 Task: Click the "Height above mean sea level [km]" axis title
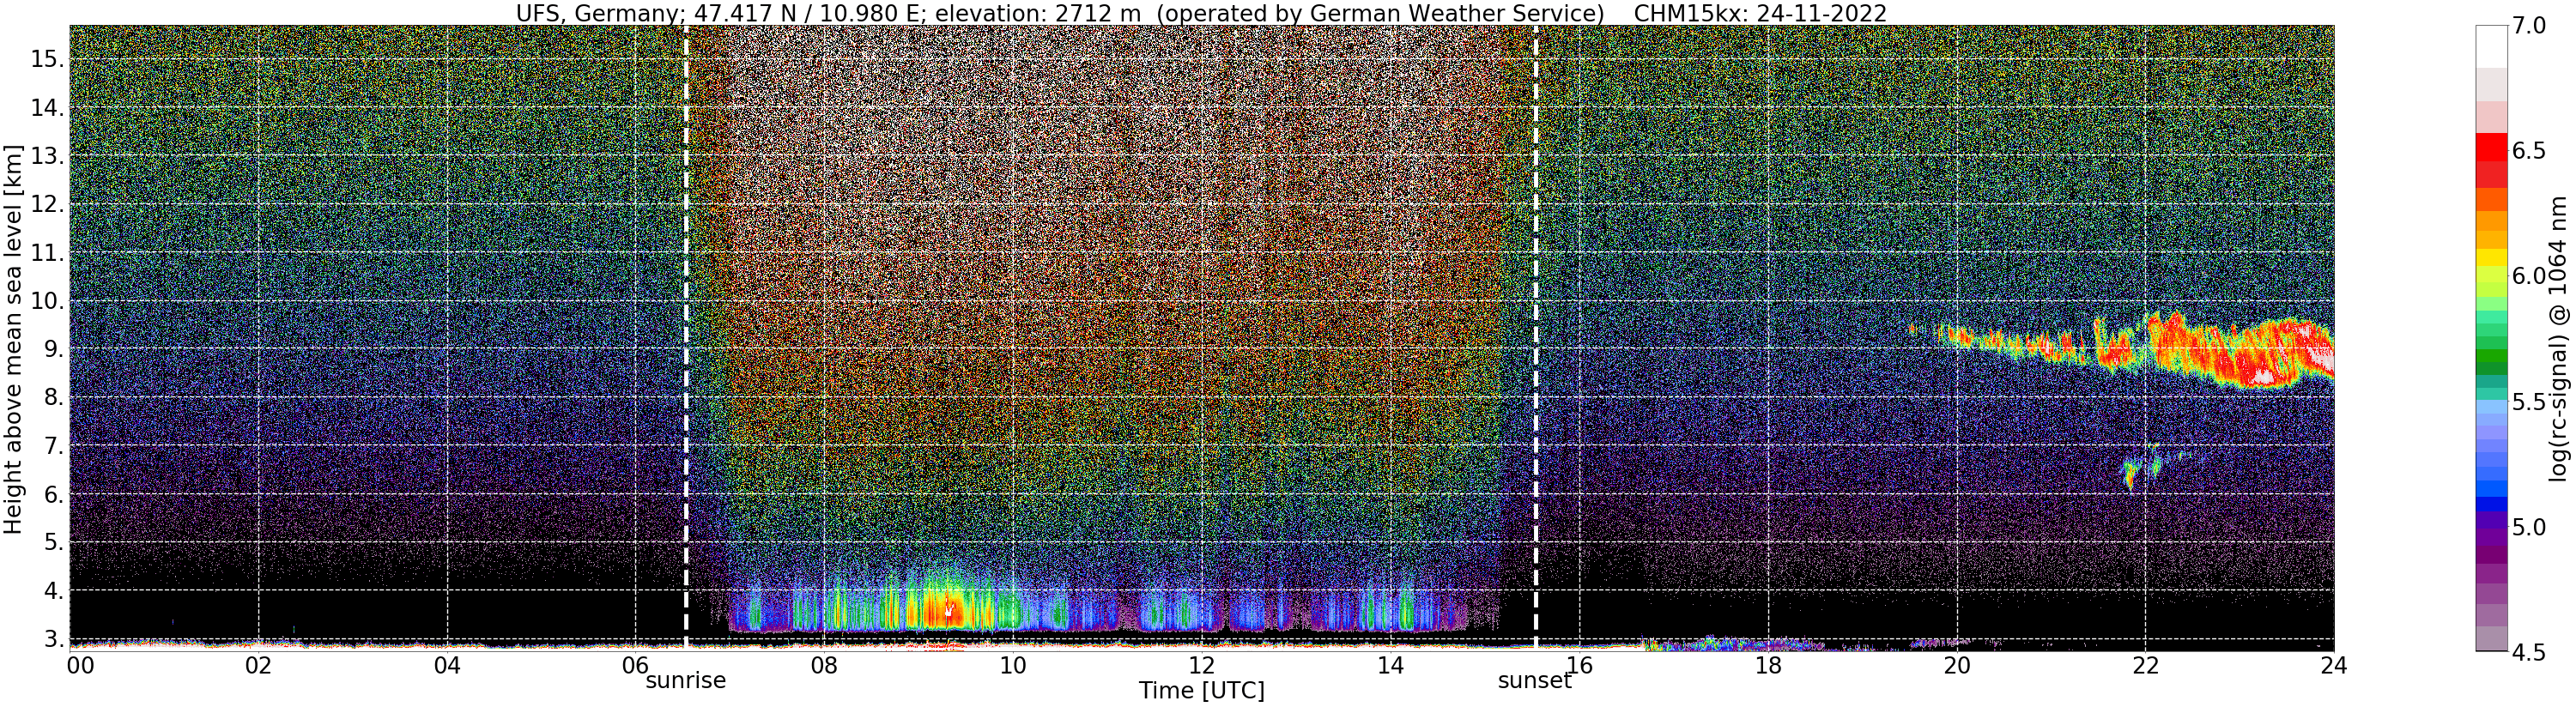click(x=13, y=338)
